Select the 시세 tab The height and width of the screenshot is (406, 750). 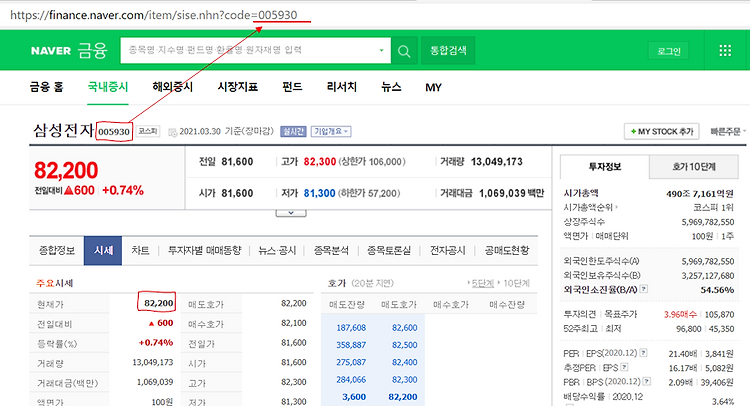(x=103, y=251)
